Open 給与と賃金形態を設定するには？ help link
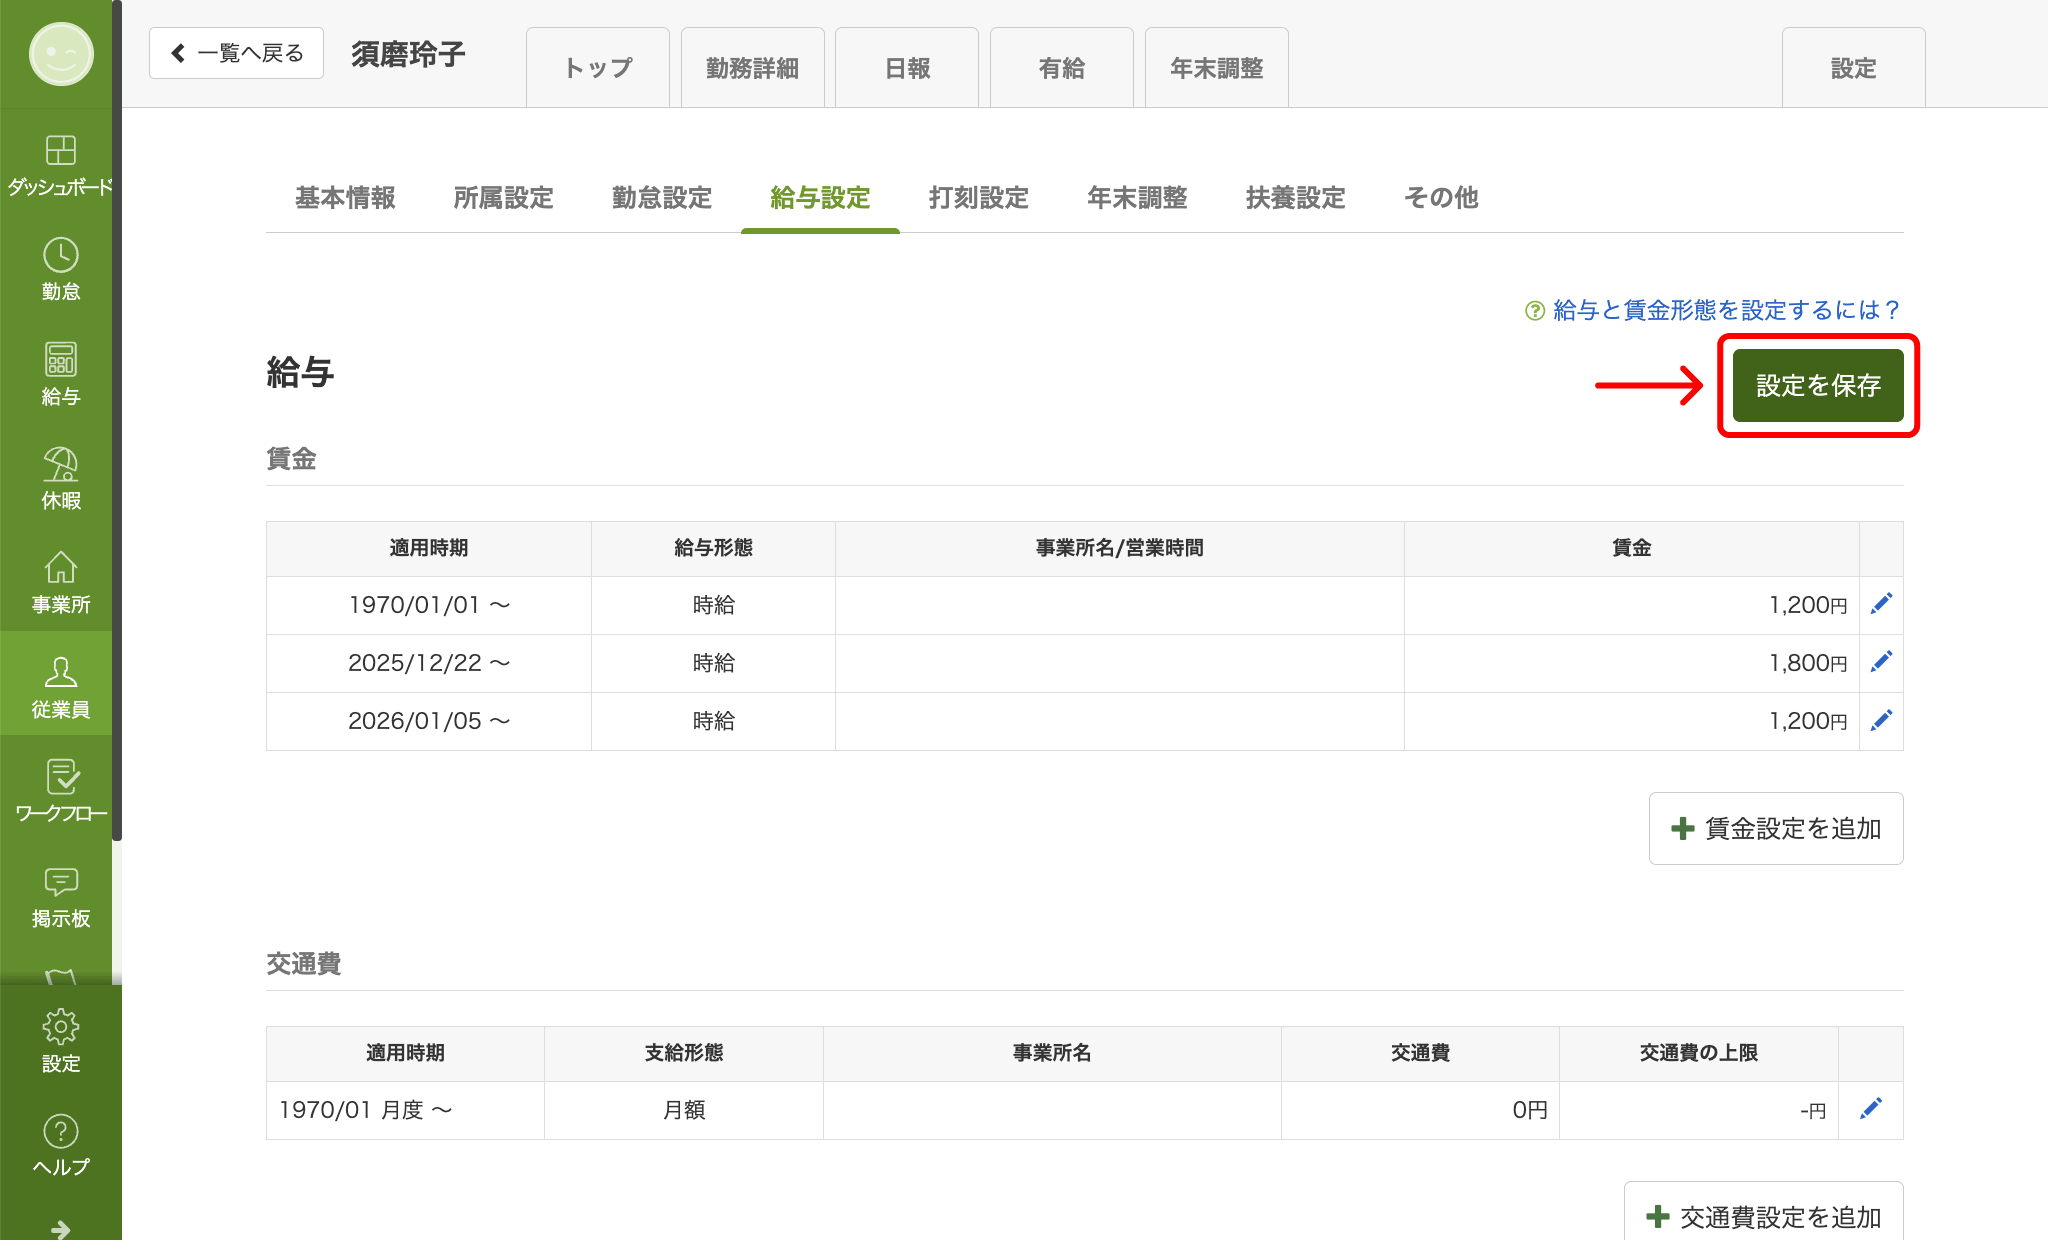Screen dimensions: 2048x1240 click(x=1712, y=310)
